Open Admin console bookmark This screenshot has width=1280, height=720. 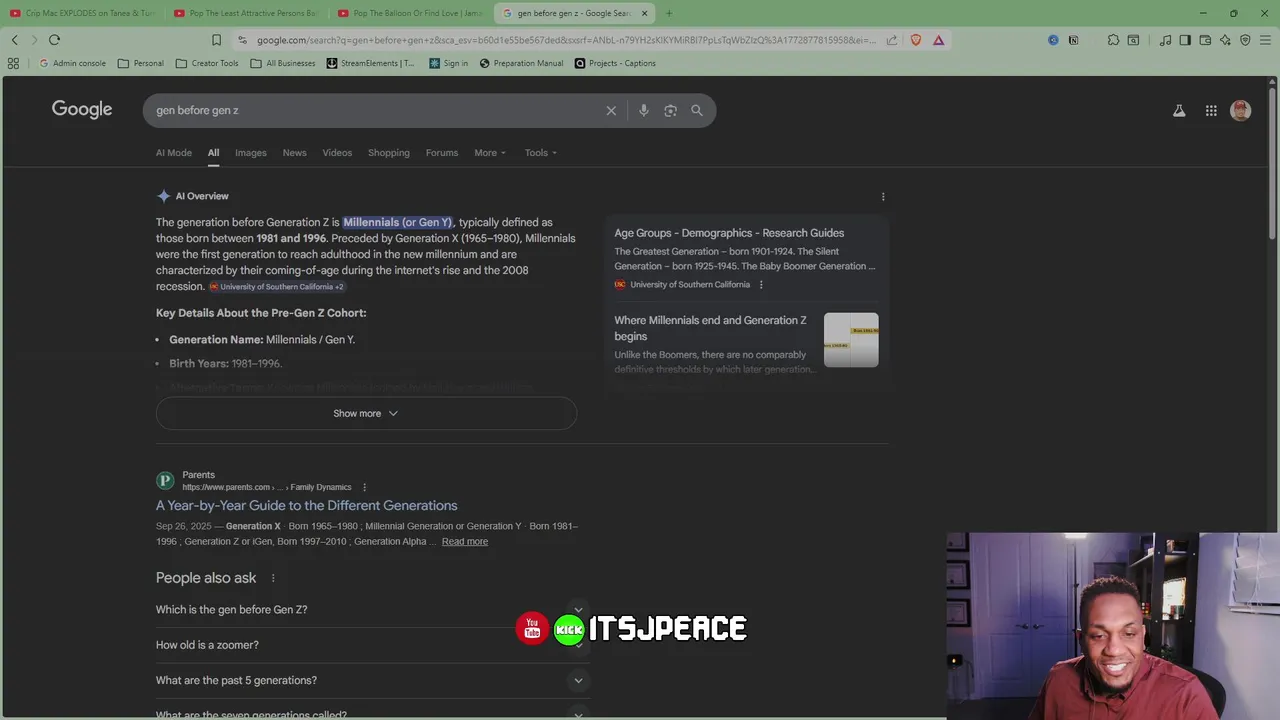[71, 63]
